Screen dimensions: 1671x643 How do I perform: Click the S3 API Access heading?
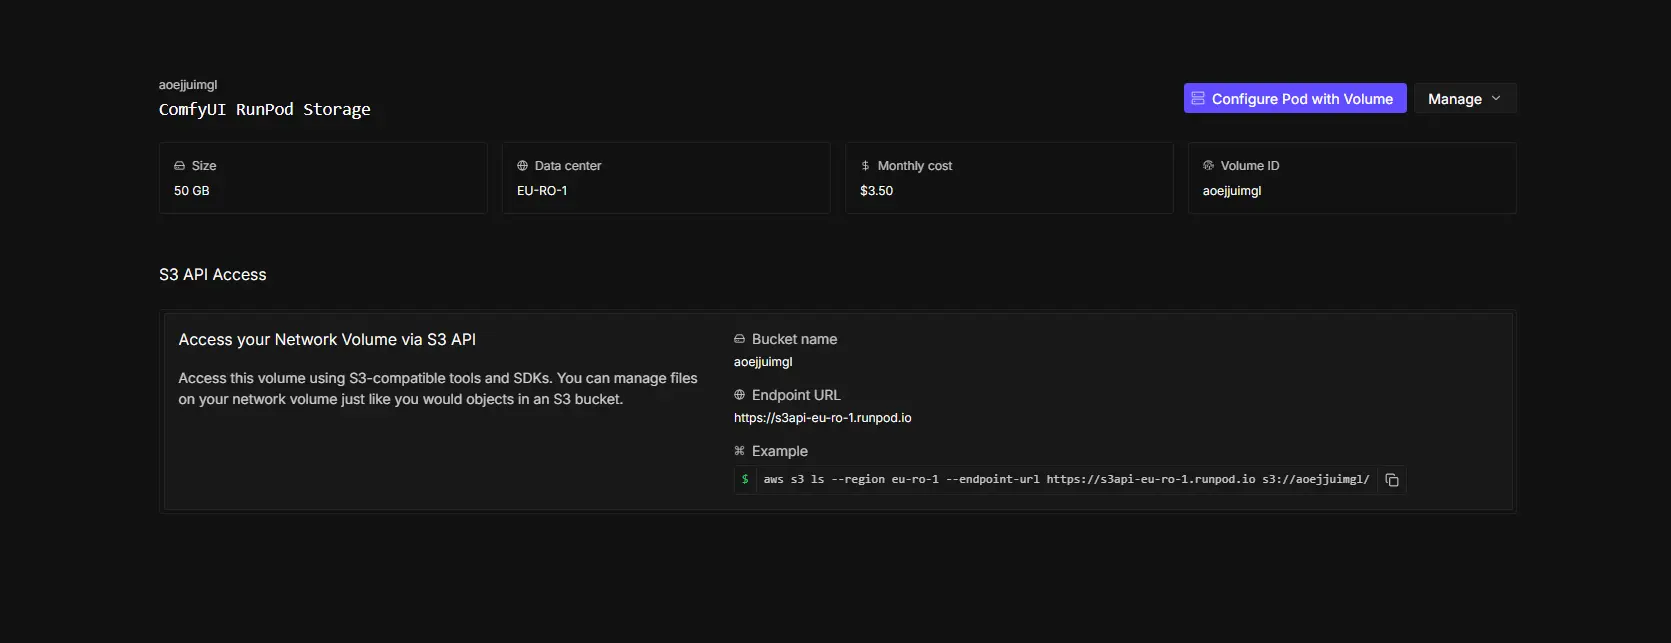click(213, 275)
